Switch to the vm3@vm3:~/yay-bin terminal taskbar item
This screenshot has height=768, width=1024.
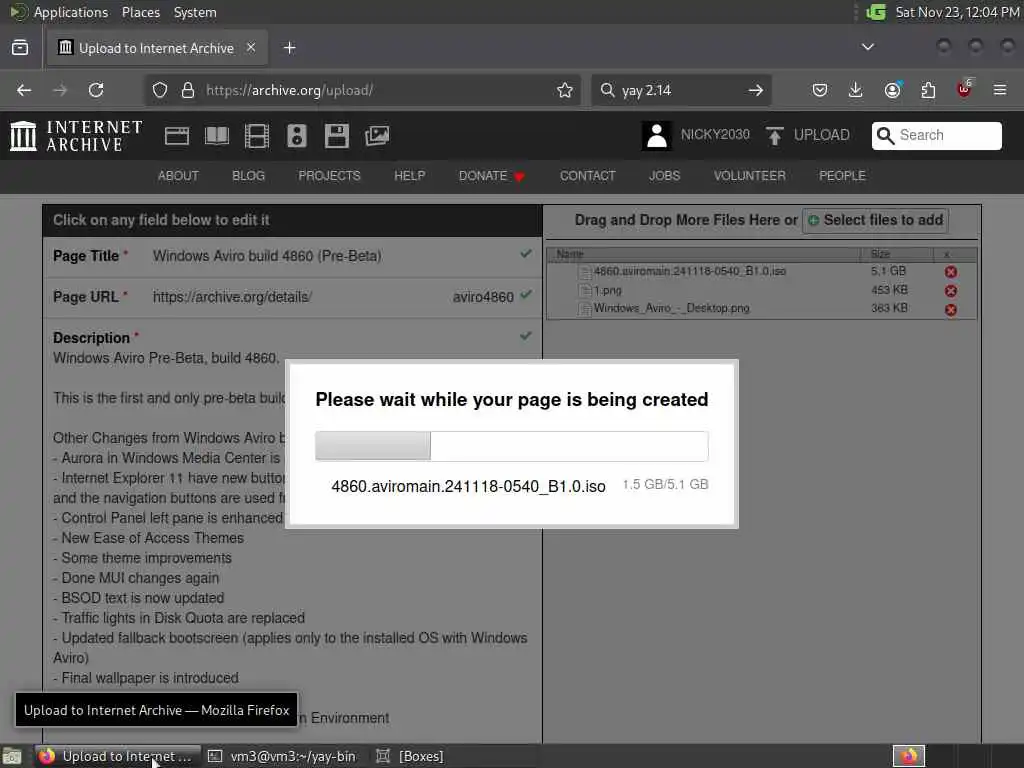coord(282,756)
